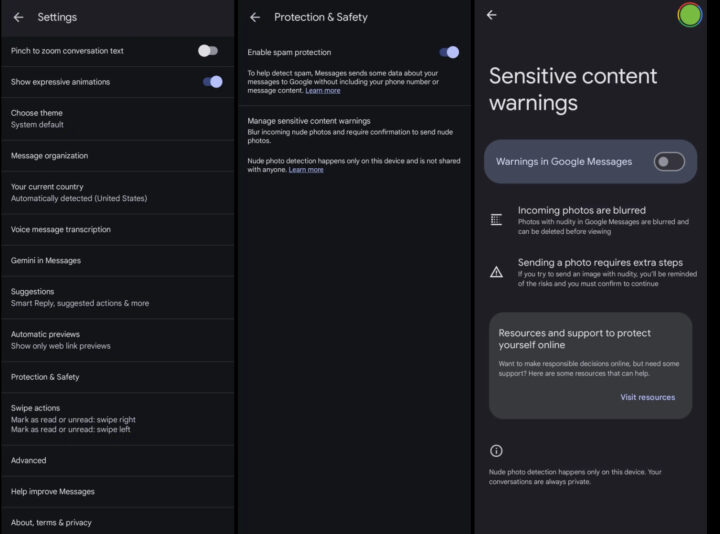This screenshot has height=534, width=720.
Task: Click Learn more under spam protection
Action: tap(322, 91)
